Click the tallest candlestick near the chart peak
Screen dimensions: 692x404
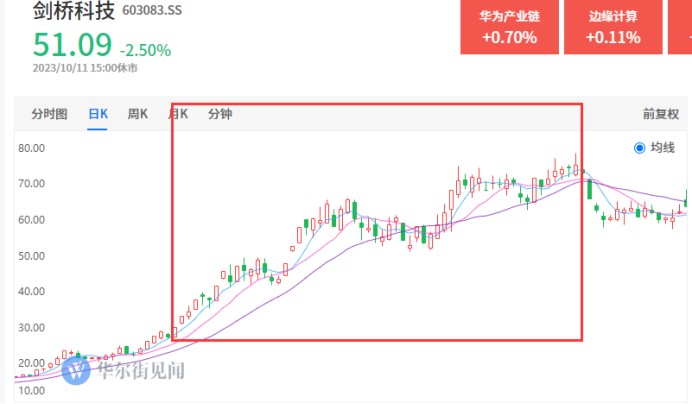[x=576, y=166]
